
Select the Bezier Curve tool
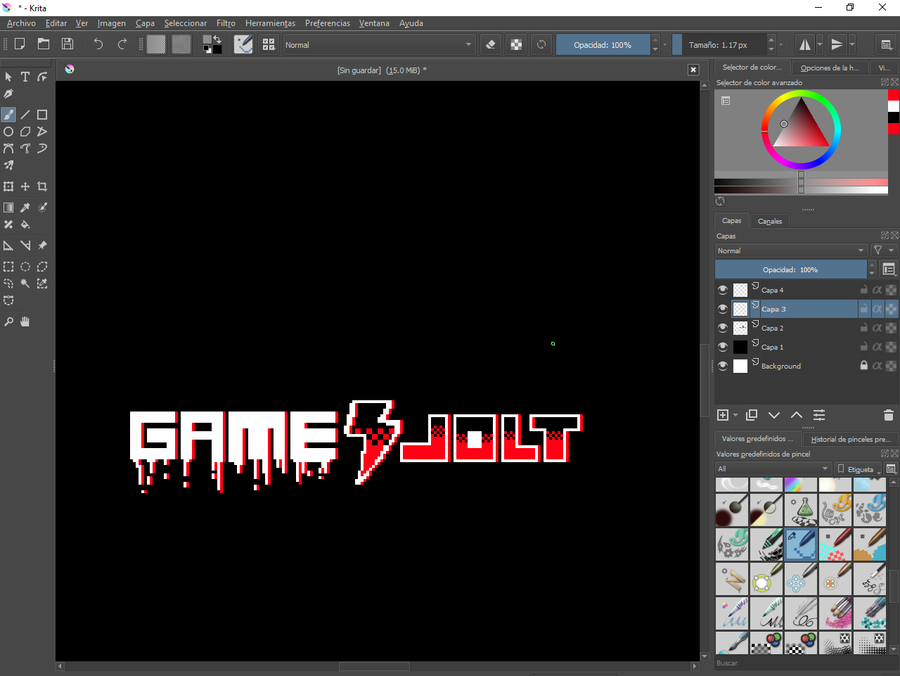(x=9, y=148)
